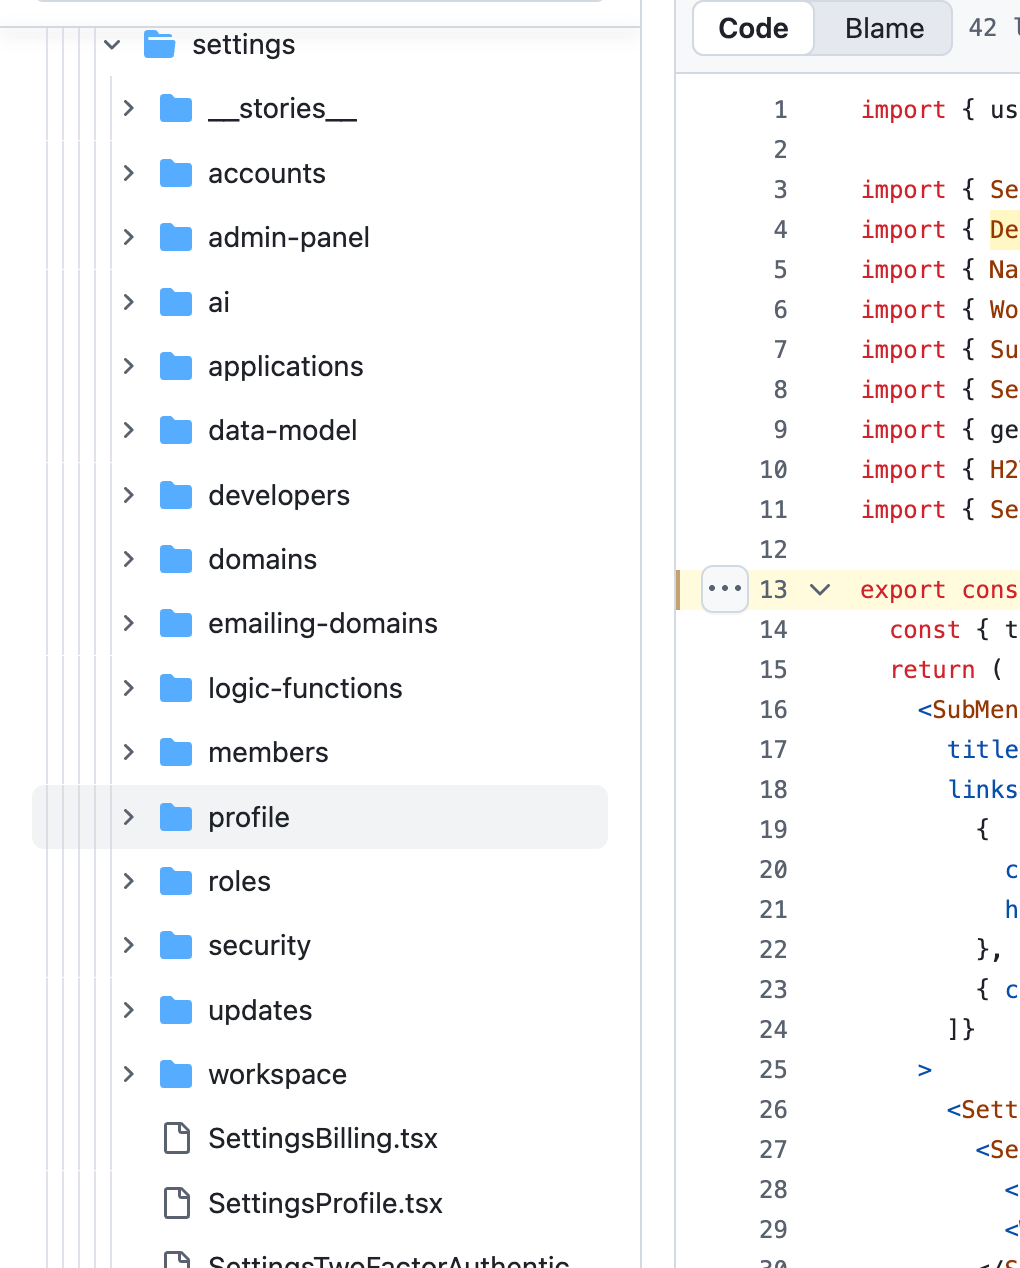
Task: Expand the __stories__ folder chevron
Action: click(128, 108)
